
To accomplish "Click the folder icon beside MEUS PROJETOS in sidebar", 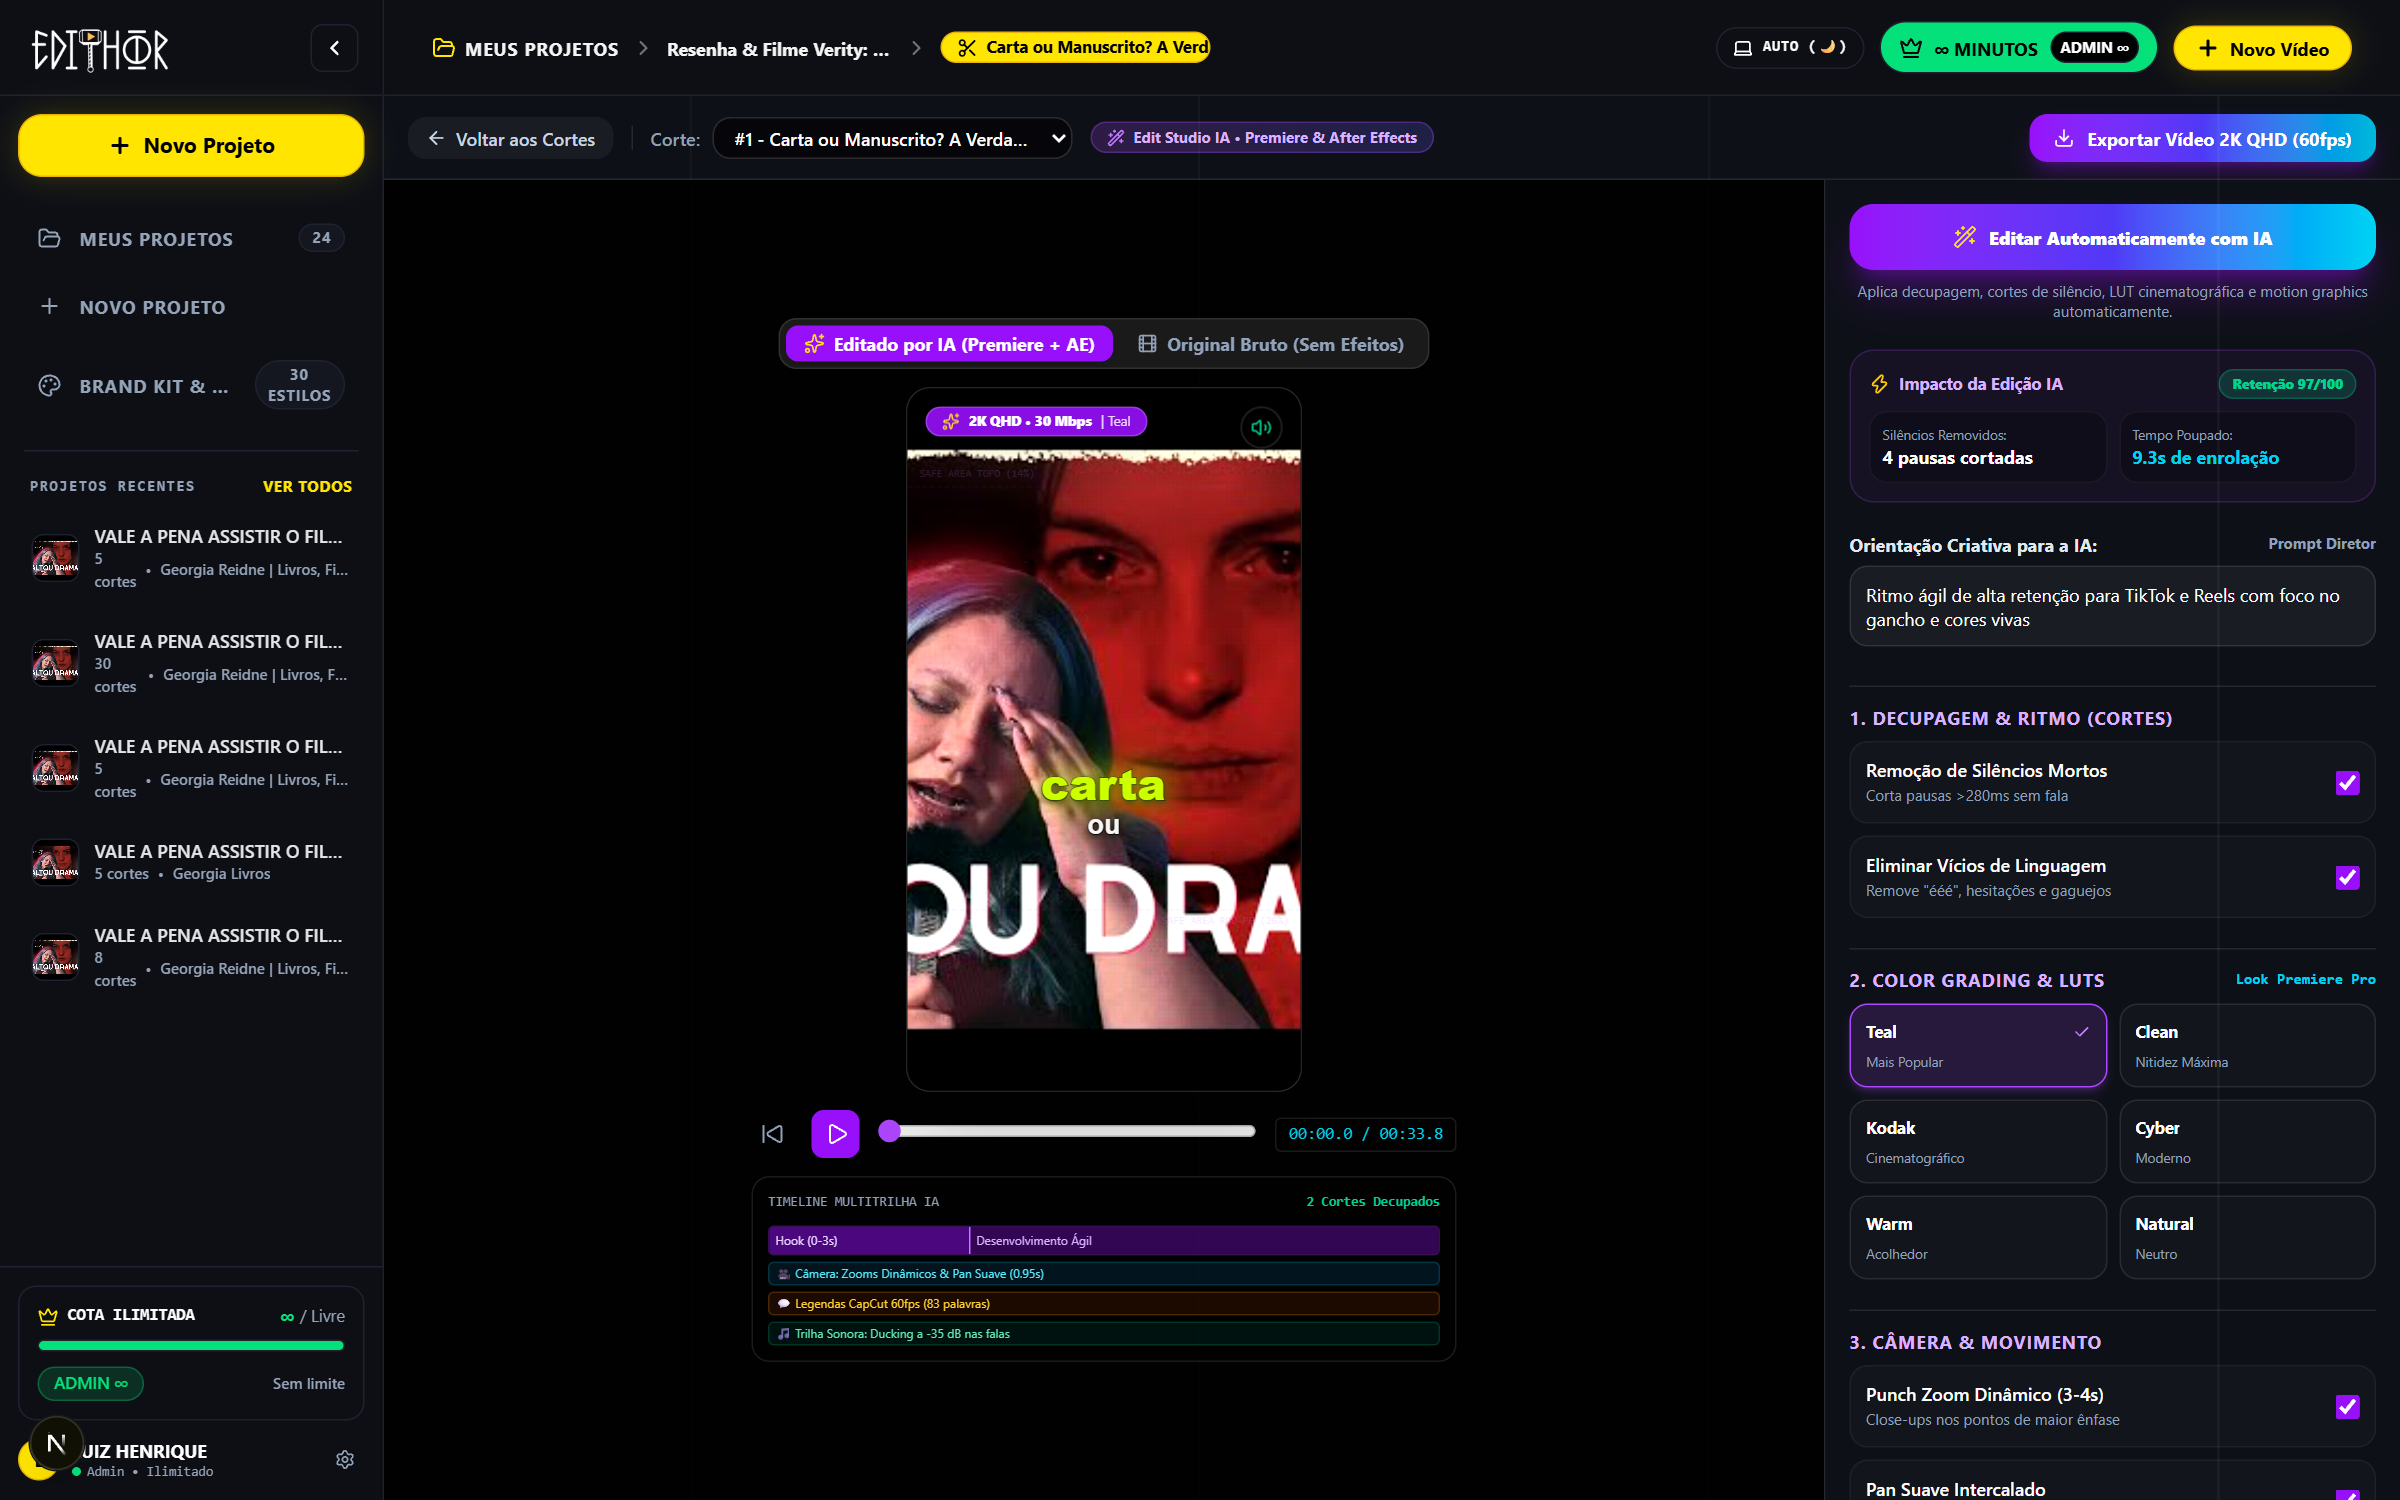I will (x=49, y=238).
